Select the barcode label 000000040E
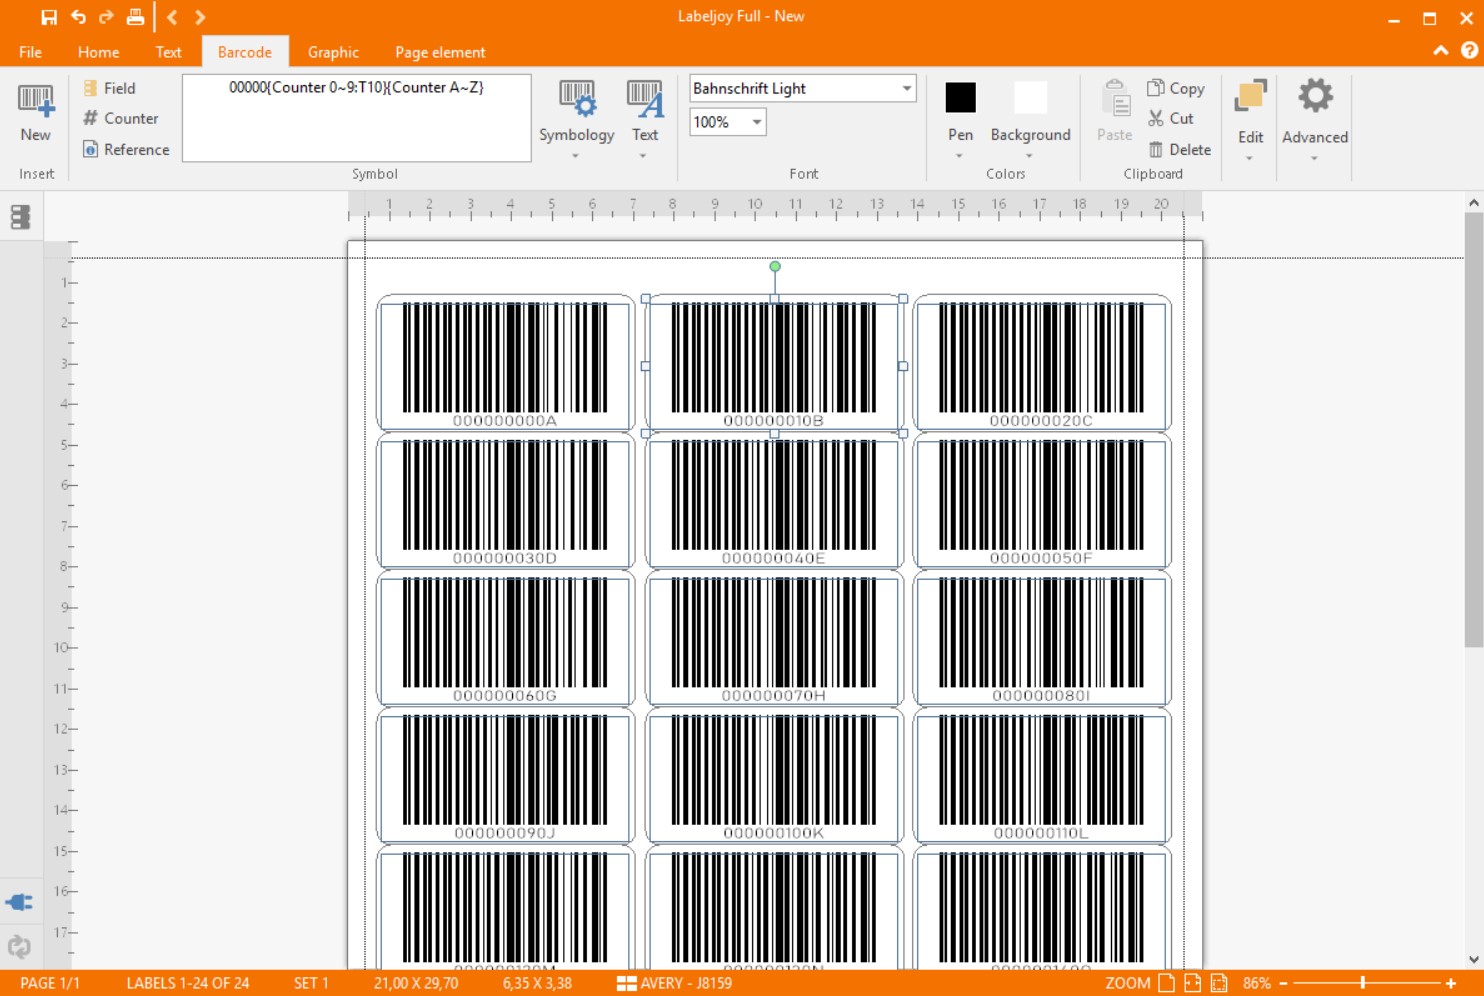 pyautogui.click(x=773, y=501)
